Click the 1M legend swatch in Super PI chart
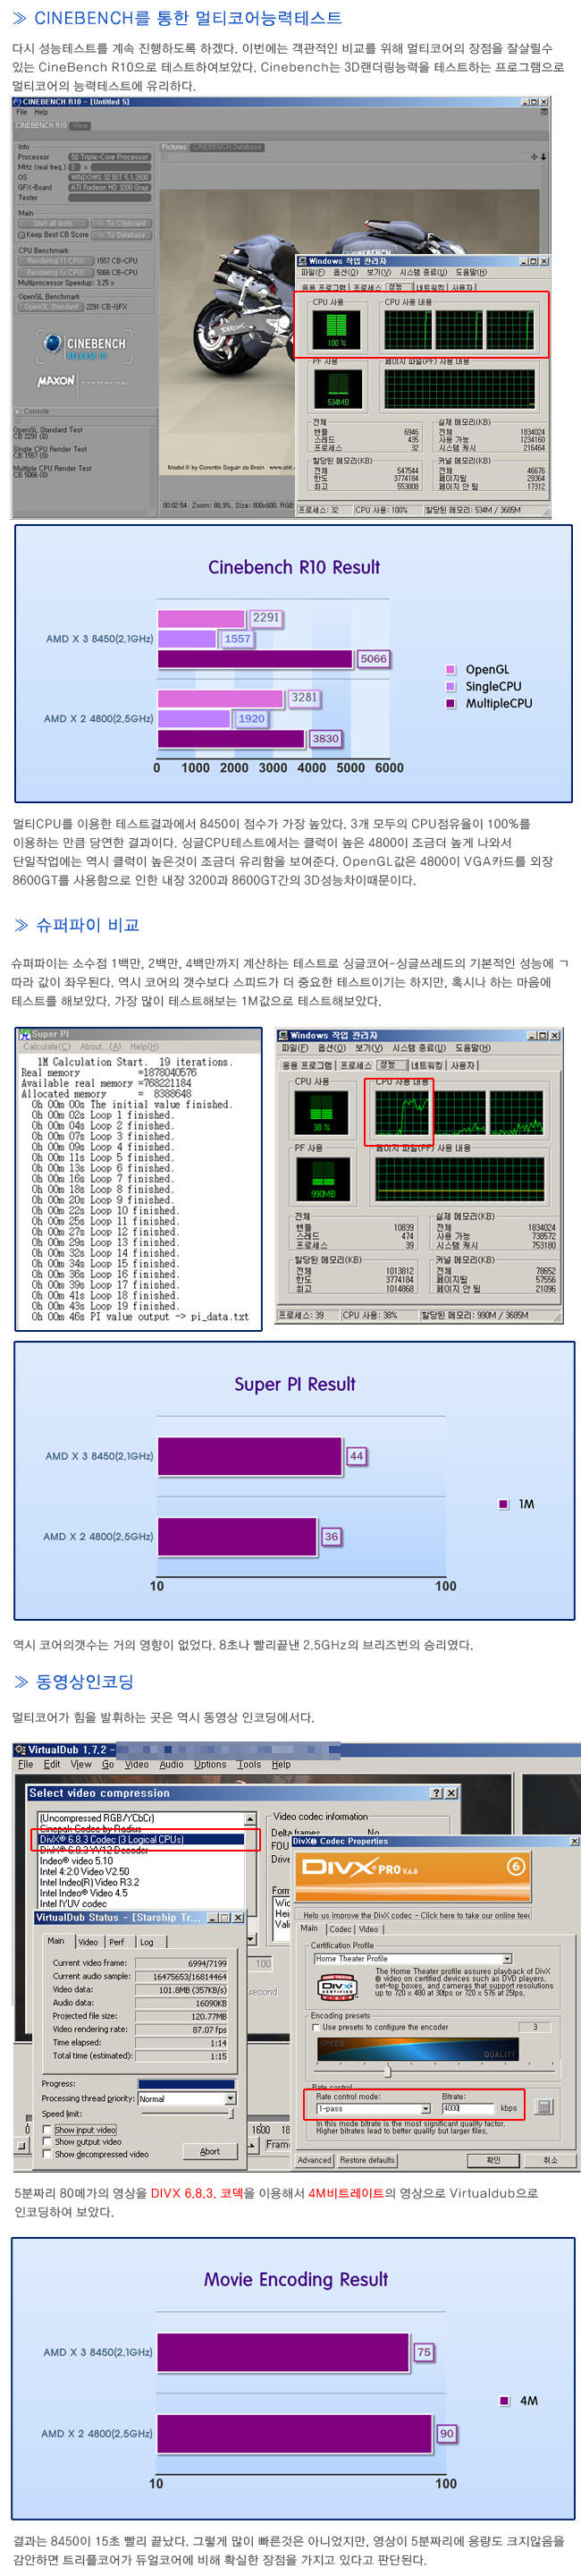Image resolution: width=581 pixels, height=2576 pixels. point(504,1504)
